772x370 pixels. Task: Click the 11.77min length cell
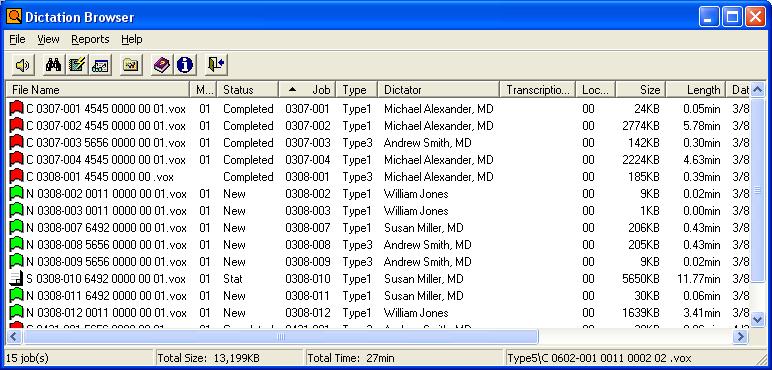click(699, 278)
